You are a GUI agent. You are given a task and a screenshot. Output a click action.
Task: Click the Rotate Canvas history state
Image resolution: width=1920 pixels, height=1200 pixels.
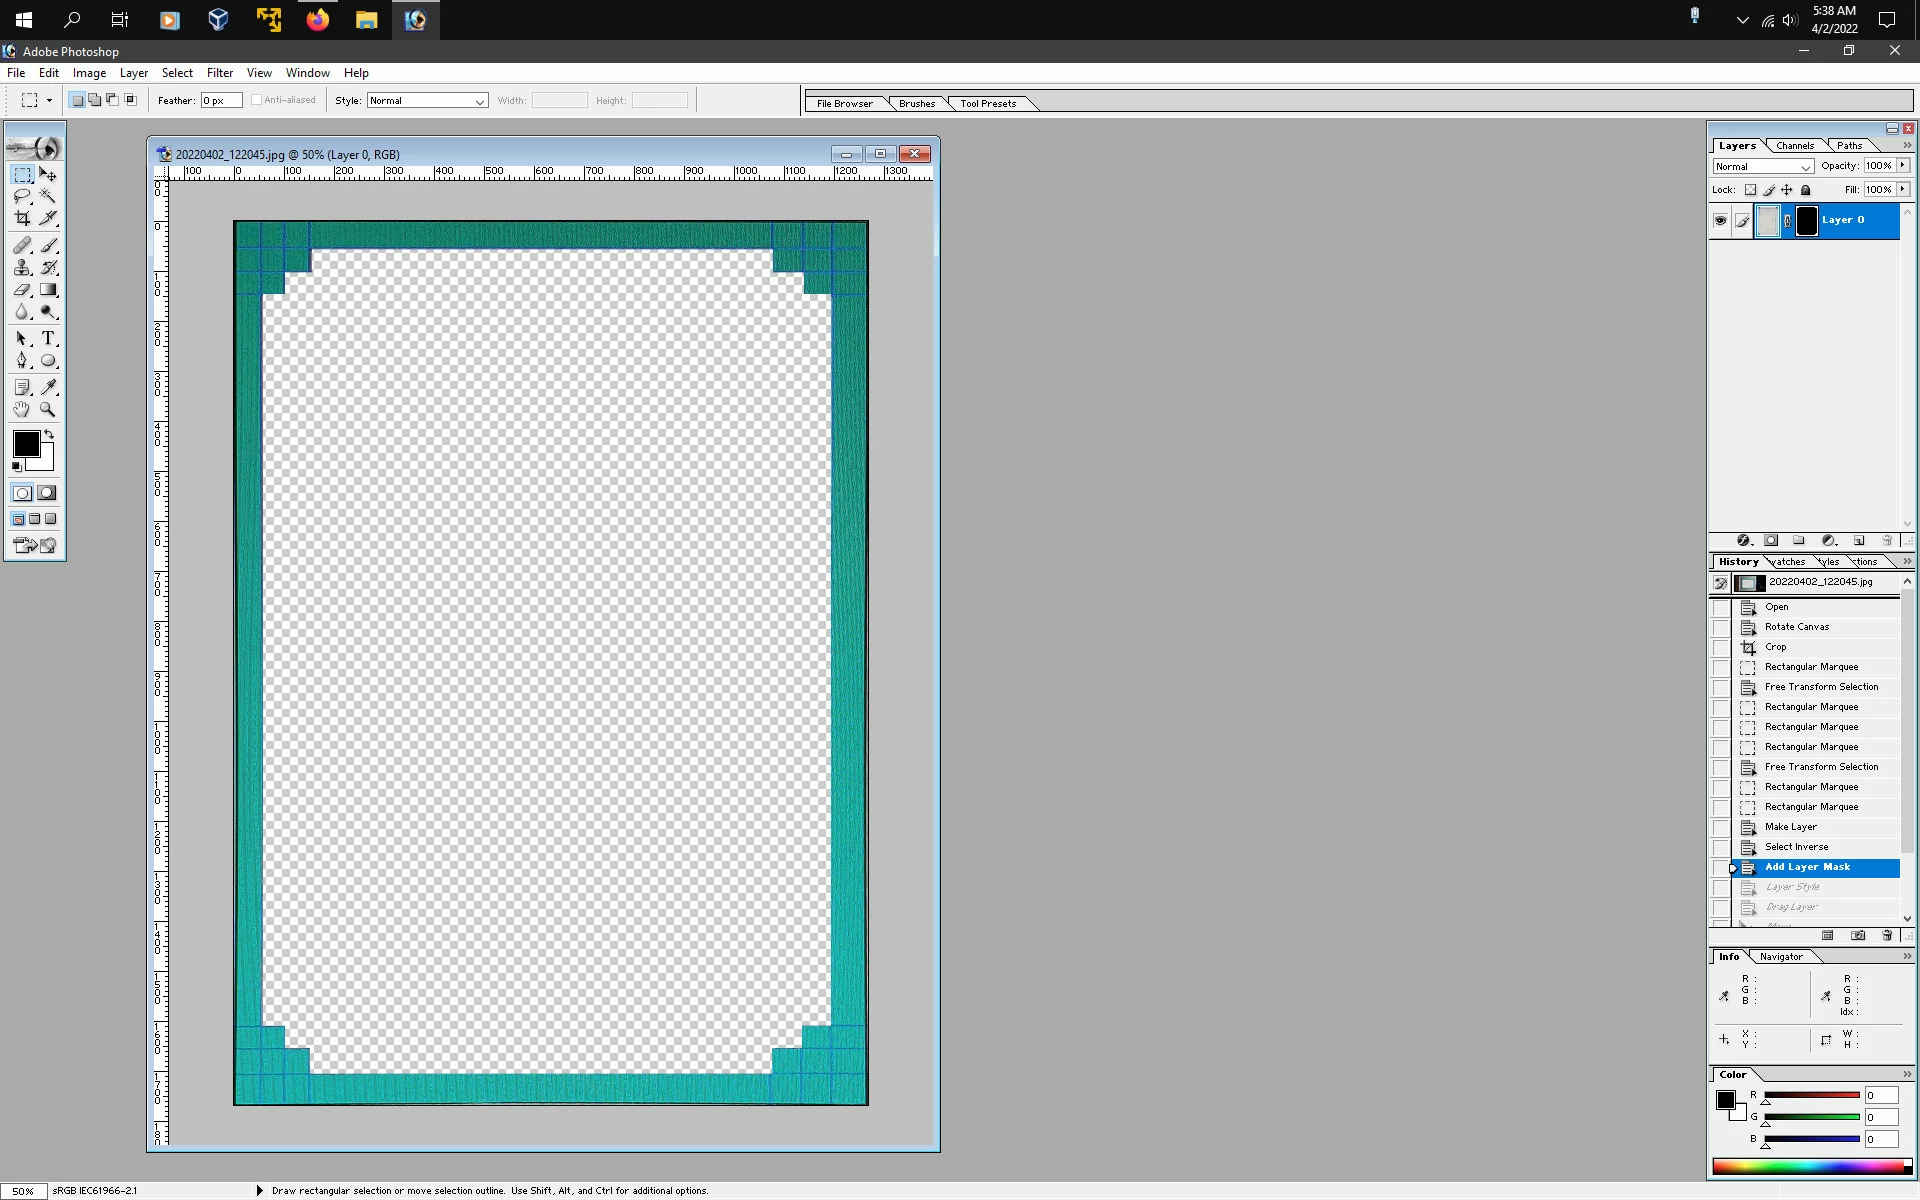(x=1796, y=627)
